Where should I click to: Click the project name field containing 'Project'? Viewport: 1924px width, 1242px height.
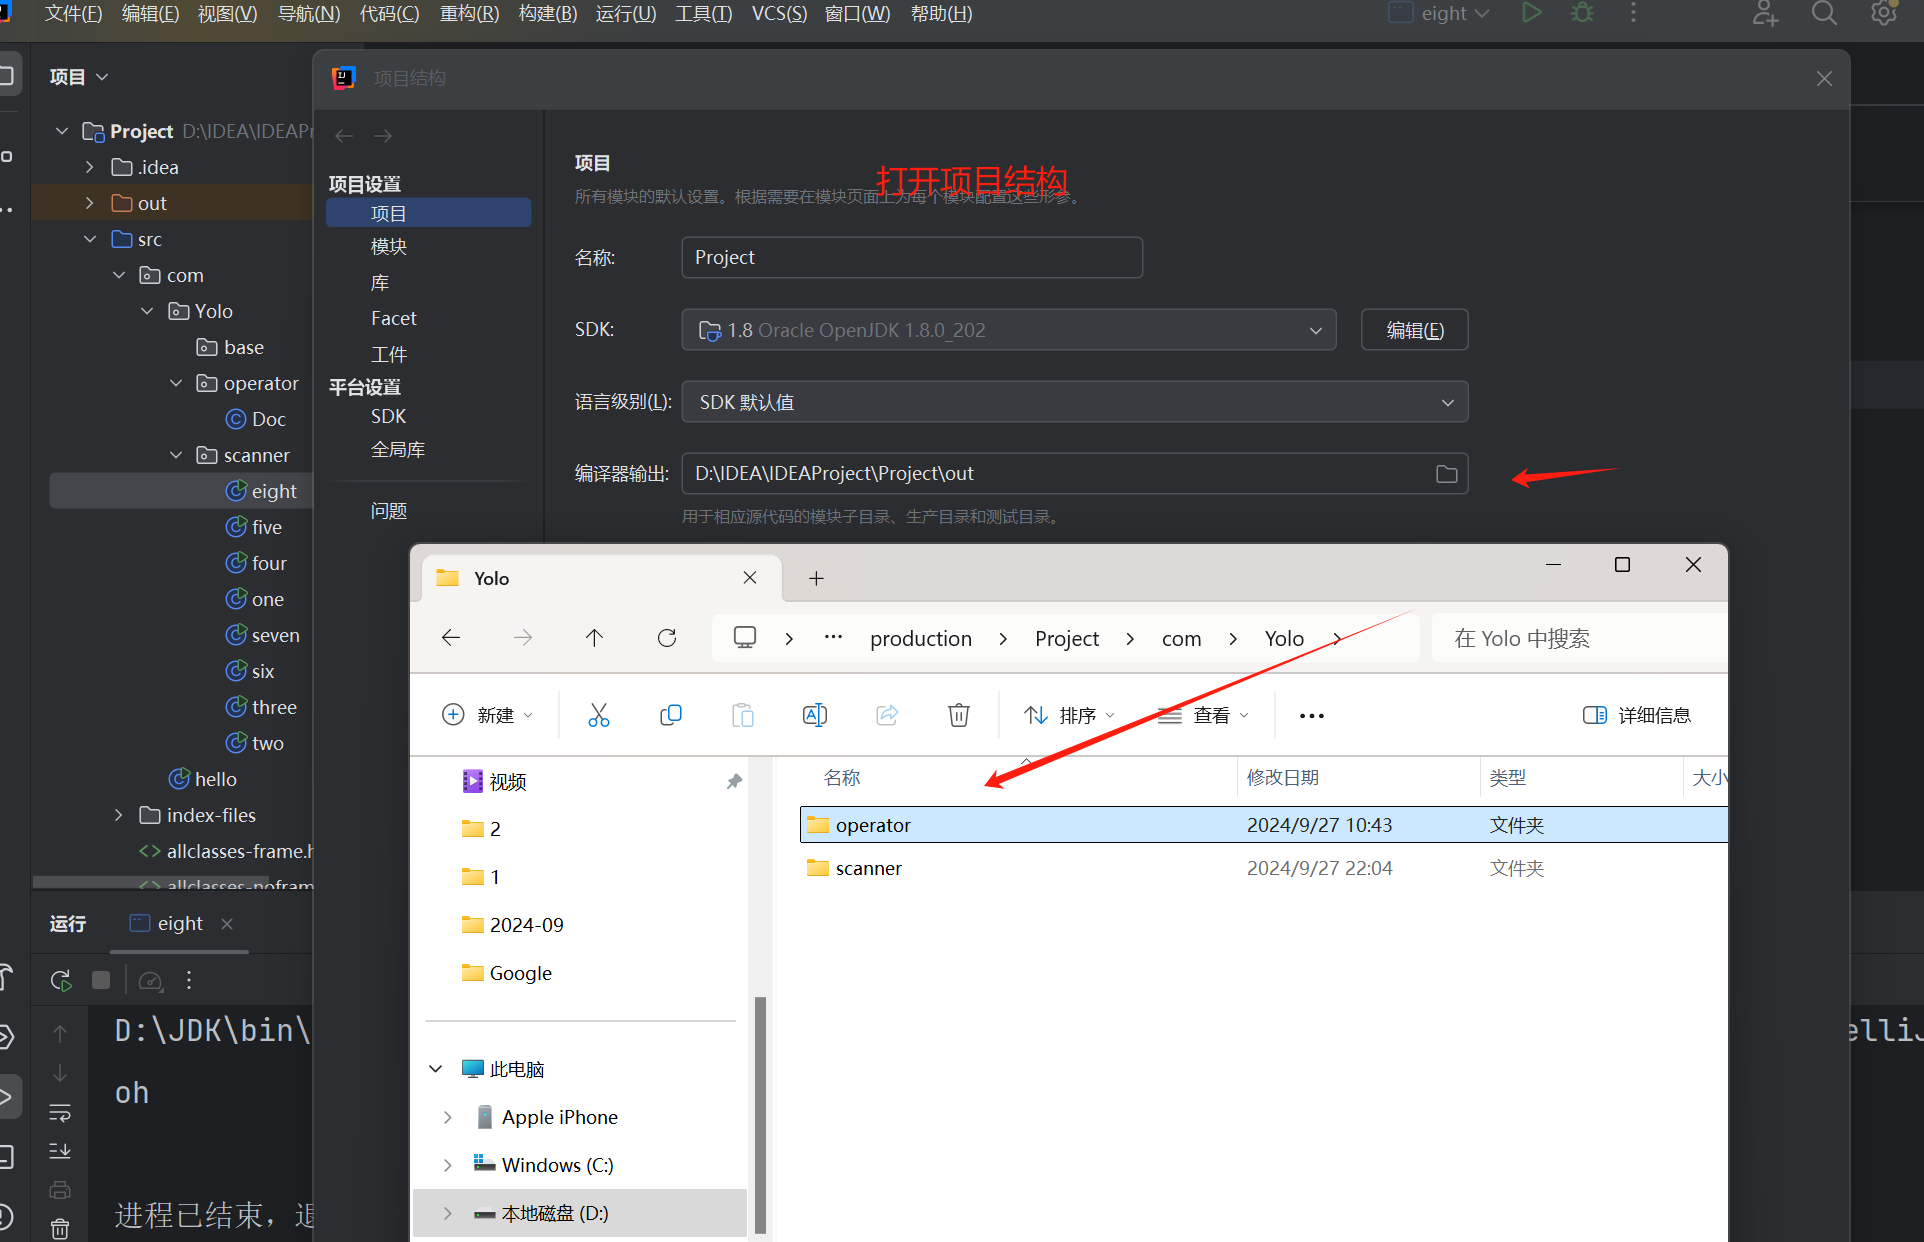pos(912,258)
